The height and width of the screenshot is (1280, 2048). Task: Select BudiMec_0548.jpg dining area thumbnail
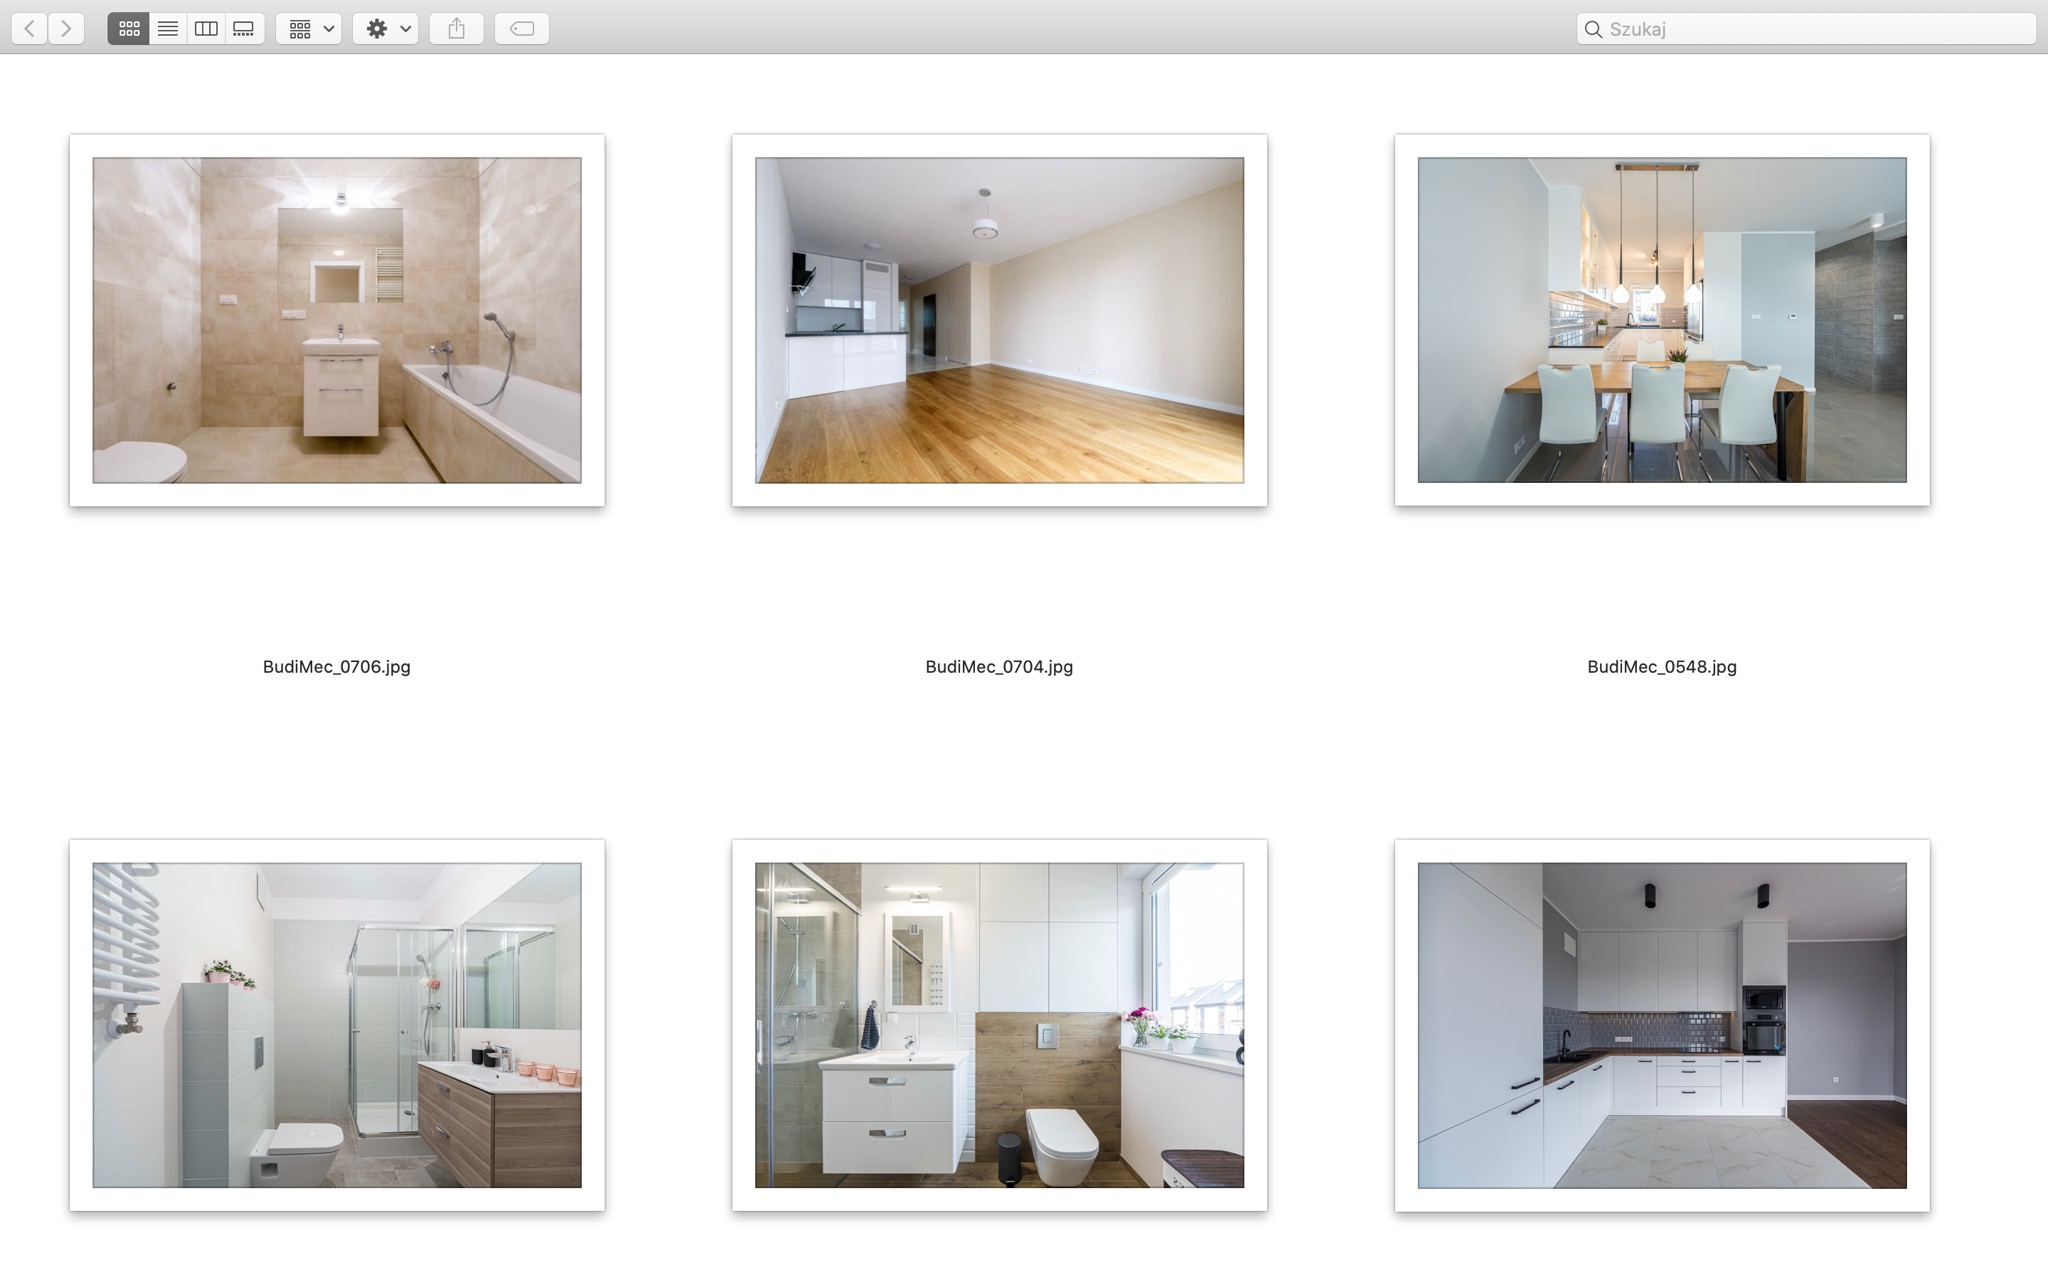click(1662, 320)
